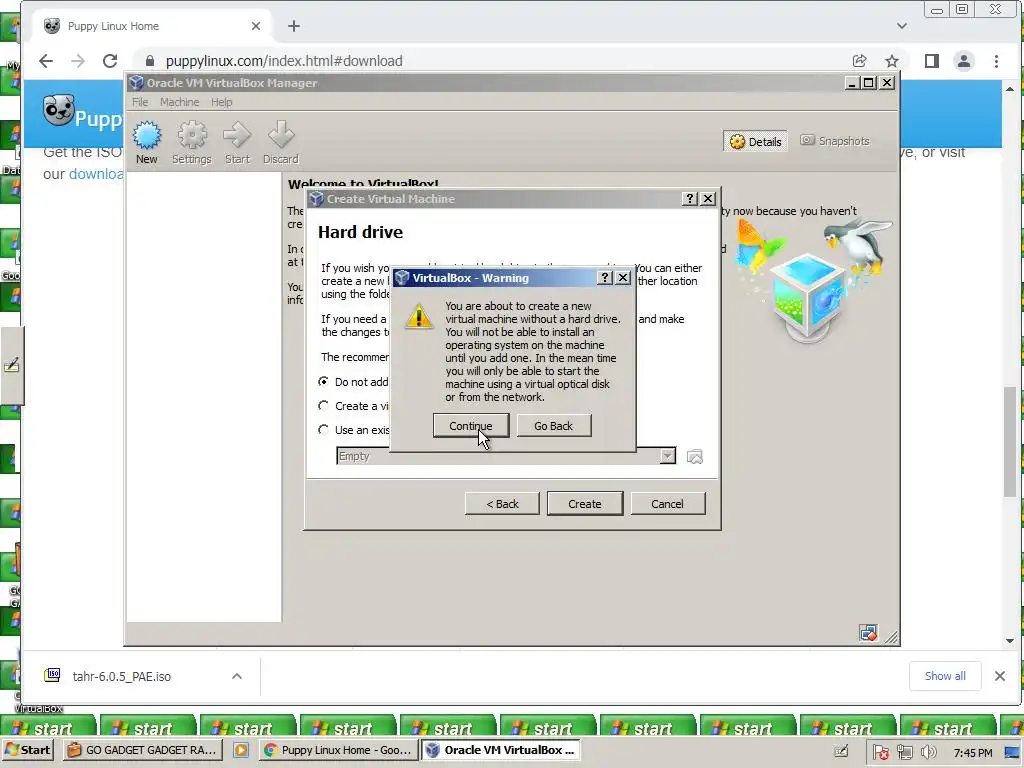Image resolution: width=1024 pixels, height=768 pixels.
Task: Click the volume speaker tray icon
Action: [x=928, y=752]
